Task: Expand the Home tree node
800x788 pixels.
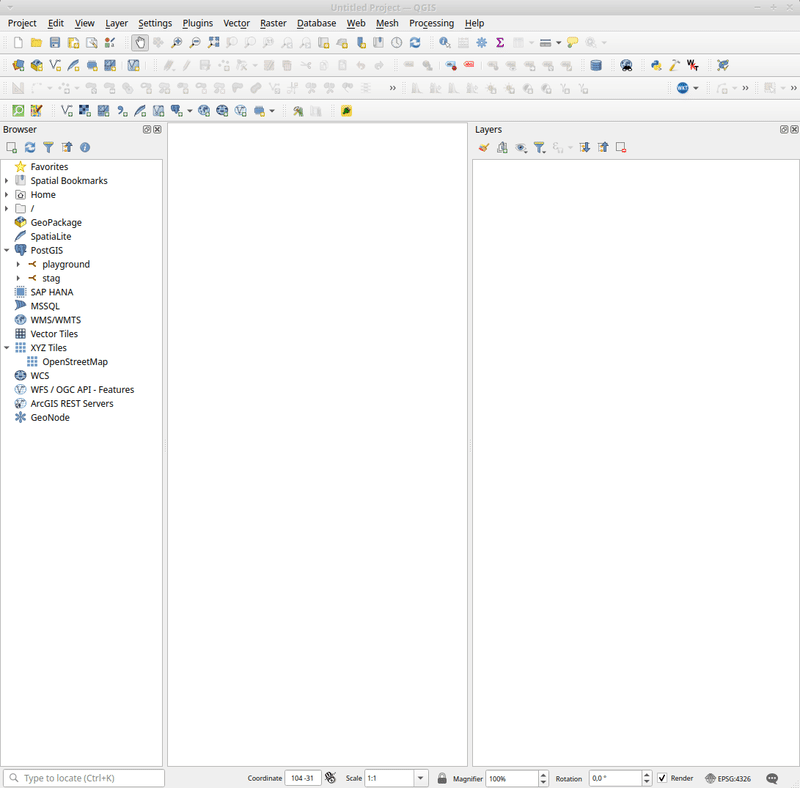Action: pyautogui.click(x=7, y=194)
